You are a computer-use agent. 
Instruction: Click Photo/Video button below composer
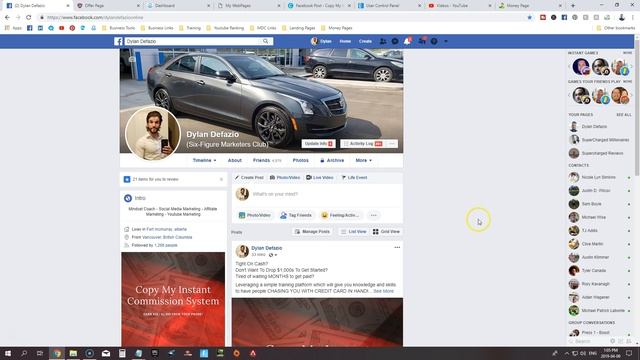point(255,215)
